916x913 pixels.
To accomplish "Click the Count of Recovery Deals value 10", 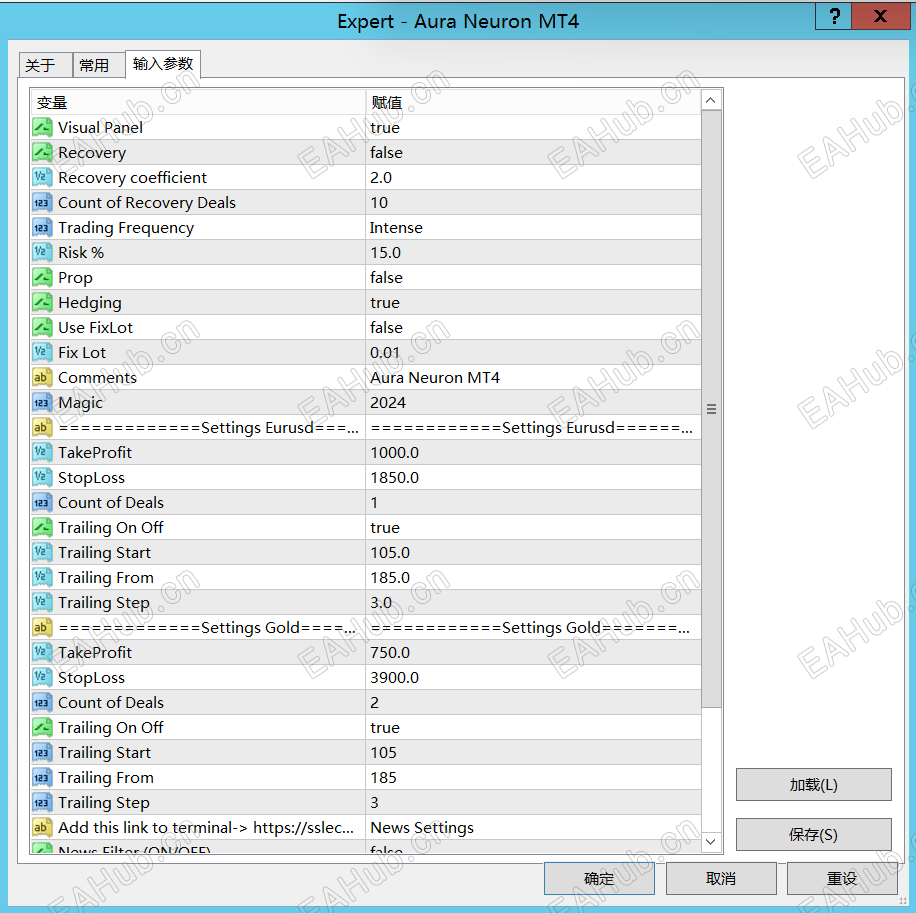I will click(x=379, y=203).
